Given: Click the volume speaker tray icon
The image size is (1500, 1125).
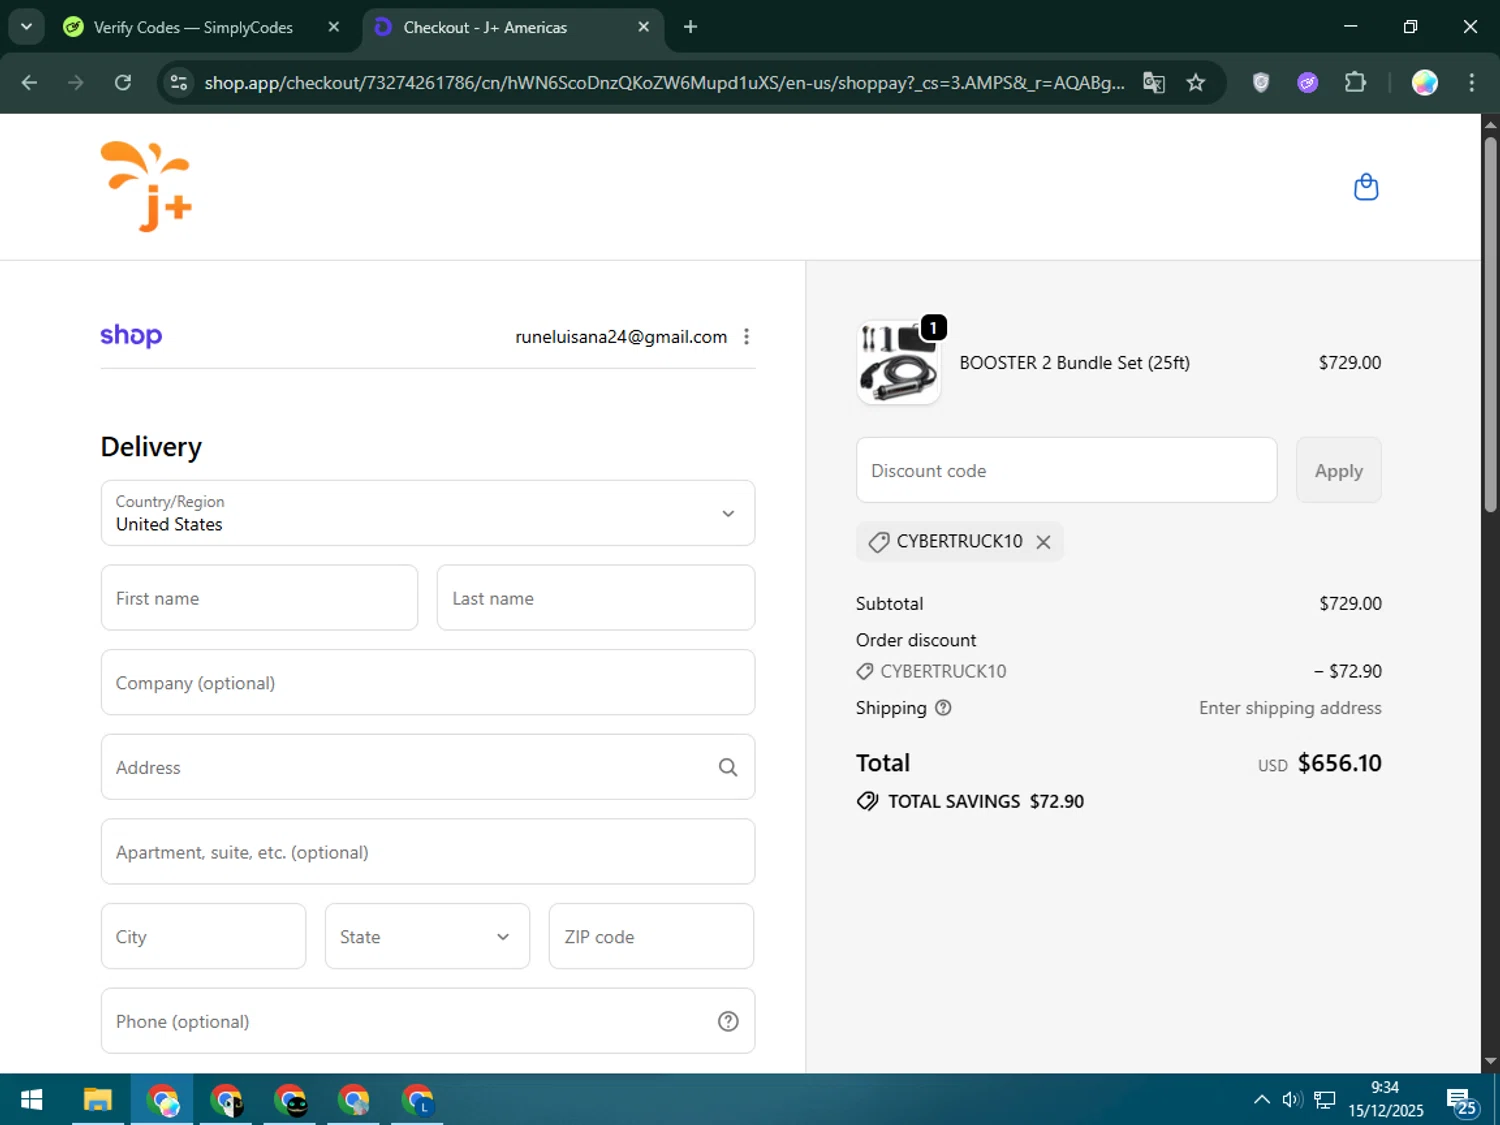Looking at the screenshot, I should click(x=1292, y=1100).
